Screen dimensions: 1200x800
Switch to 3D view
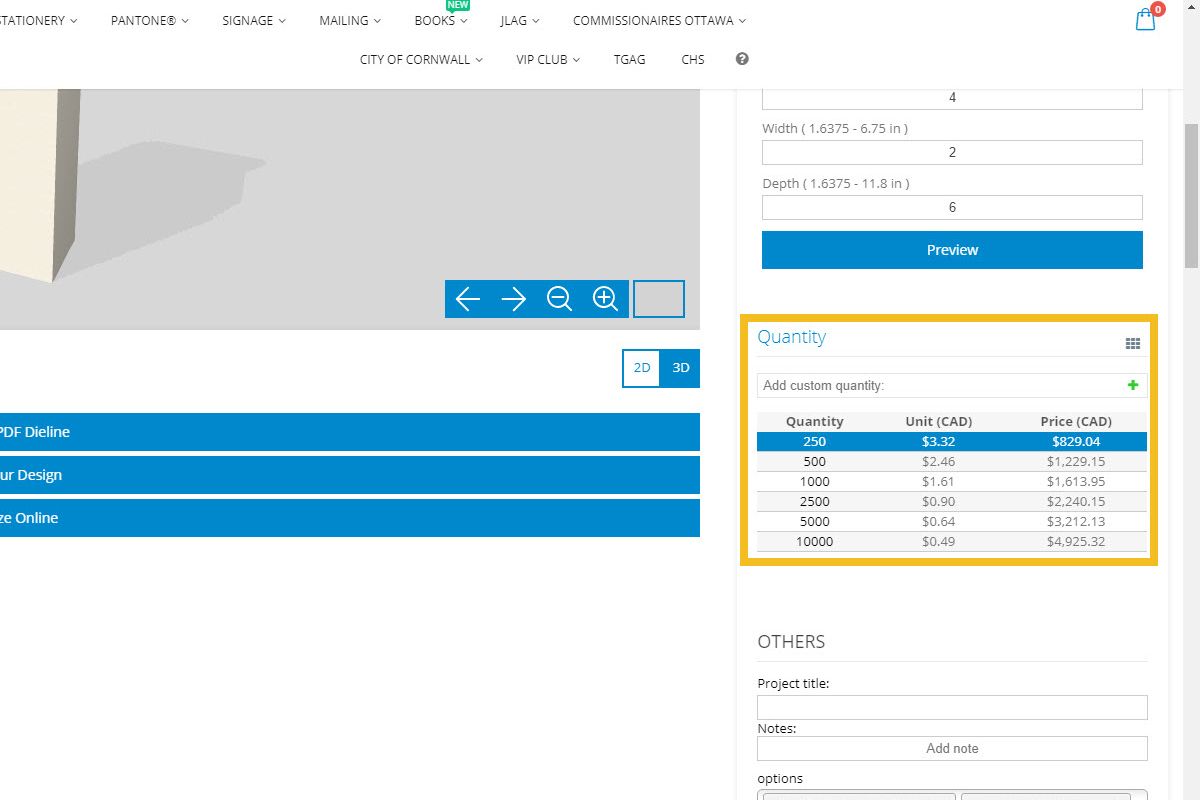point(681,368)
